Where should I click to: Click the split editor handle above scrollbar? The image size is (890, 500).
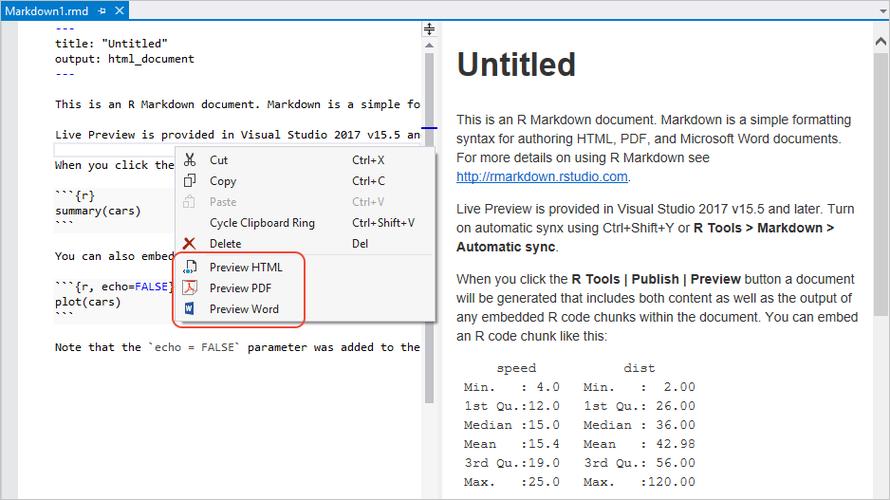click(x=429, y=30)
